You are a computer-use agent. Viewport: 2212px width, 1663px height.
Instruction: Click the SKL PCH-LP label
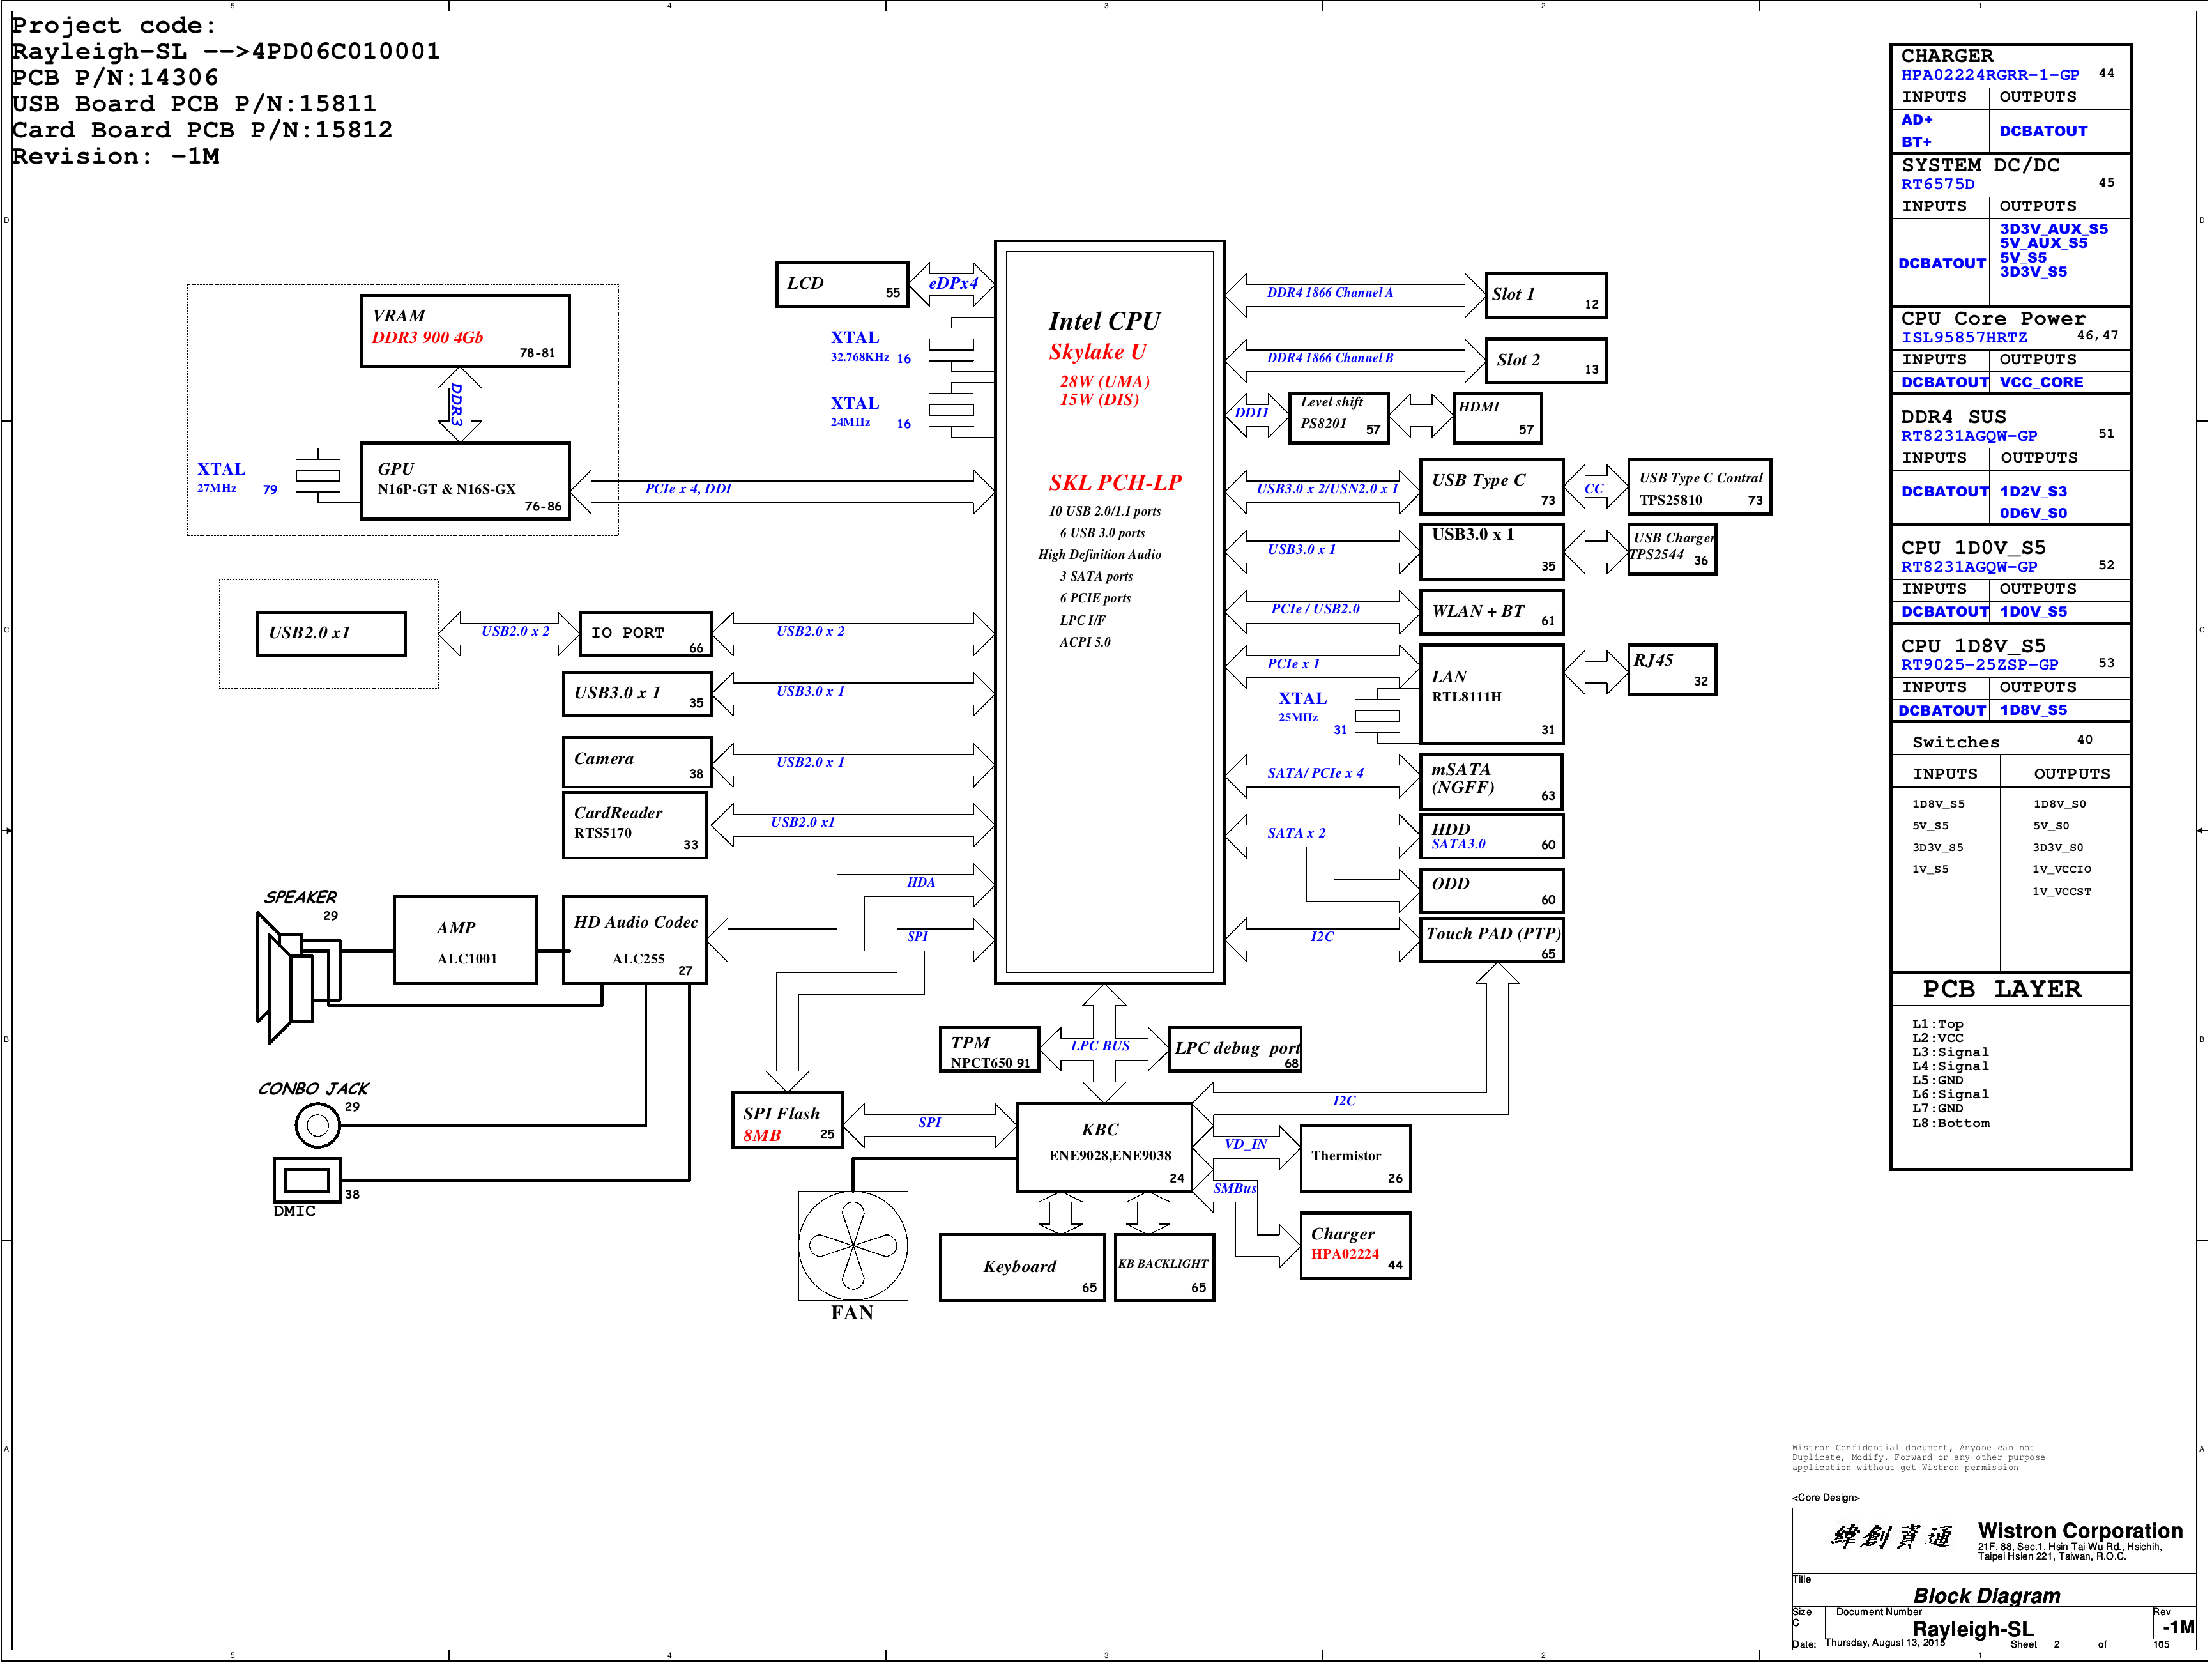(x=1115, y=482)
